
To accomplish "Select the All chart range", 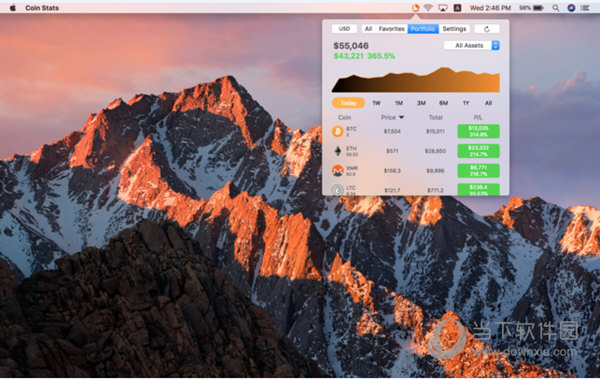I will pos(488,103).
